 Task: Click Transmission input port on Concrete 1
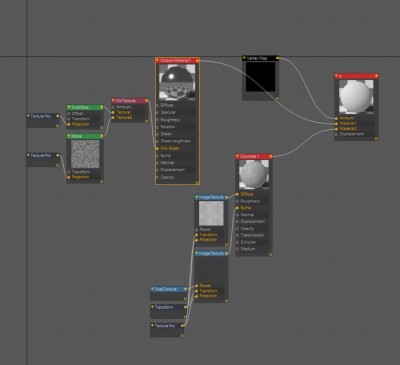pos(237,235)
